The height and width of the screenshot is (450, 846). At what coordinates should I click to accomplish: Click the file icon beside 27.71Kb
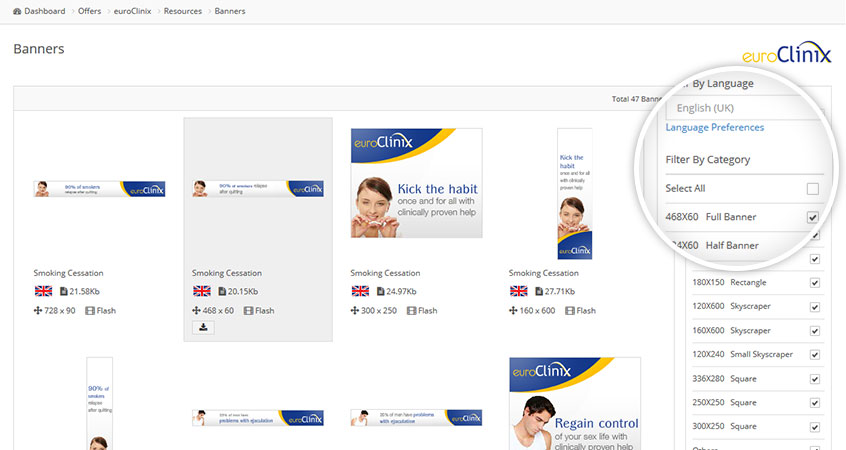point(538,291)
